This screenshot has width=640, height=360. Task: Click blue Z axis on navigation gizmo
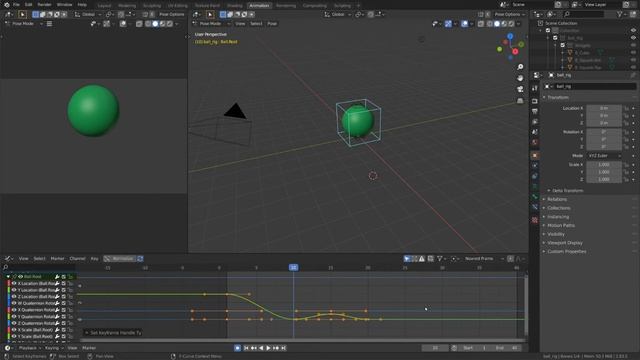510,36
